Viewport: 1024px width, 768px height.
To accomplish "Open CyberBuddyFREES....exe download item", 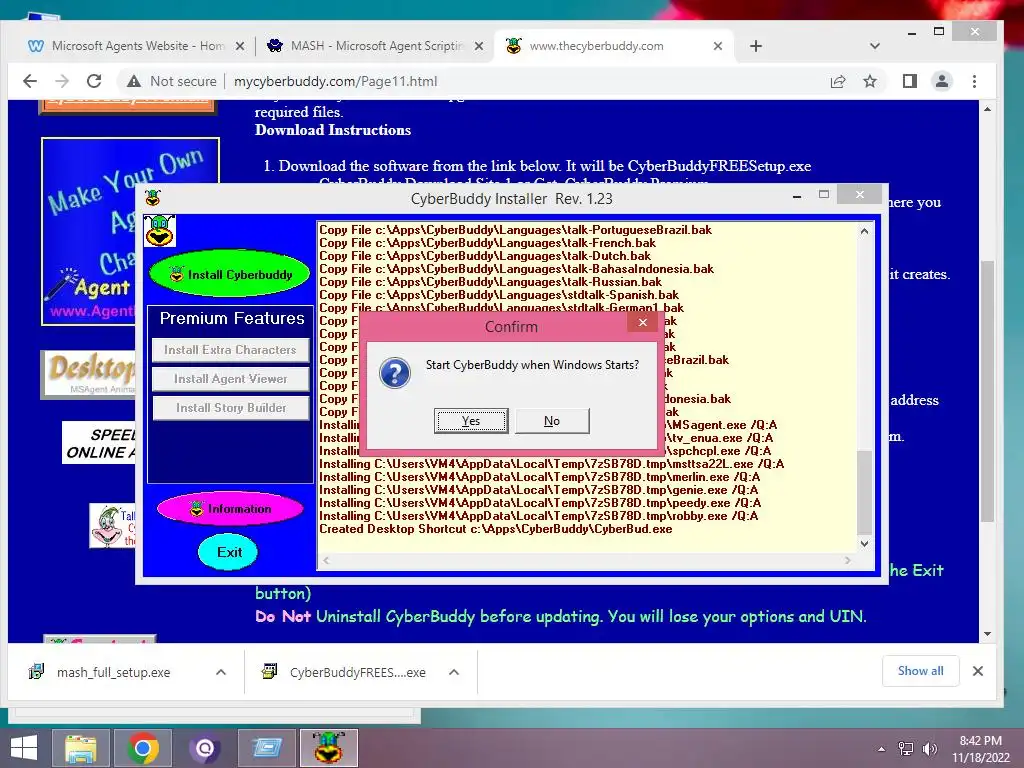I will point(357,672).
